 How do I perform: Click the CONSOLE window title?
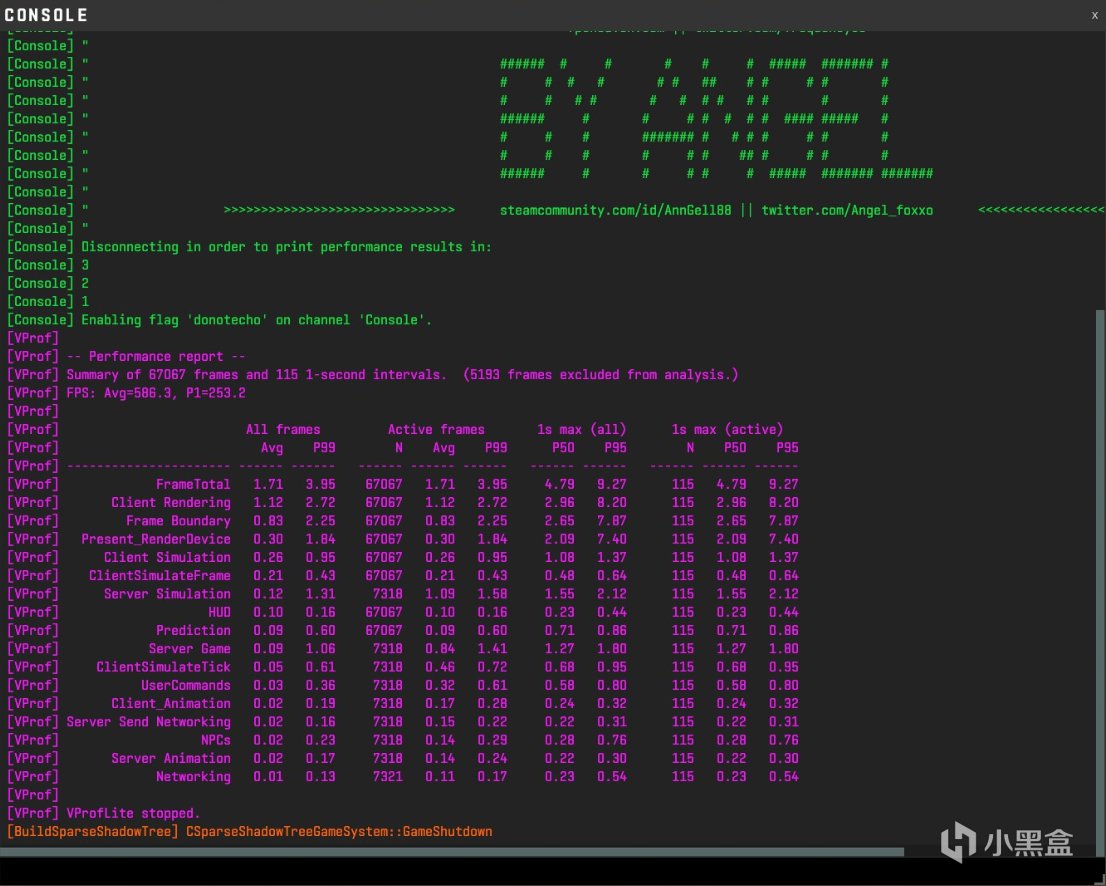tap(47, 15)
